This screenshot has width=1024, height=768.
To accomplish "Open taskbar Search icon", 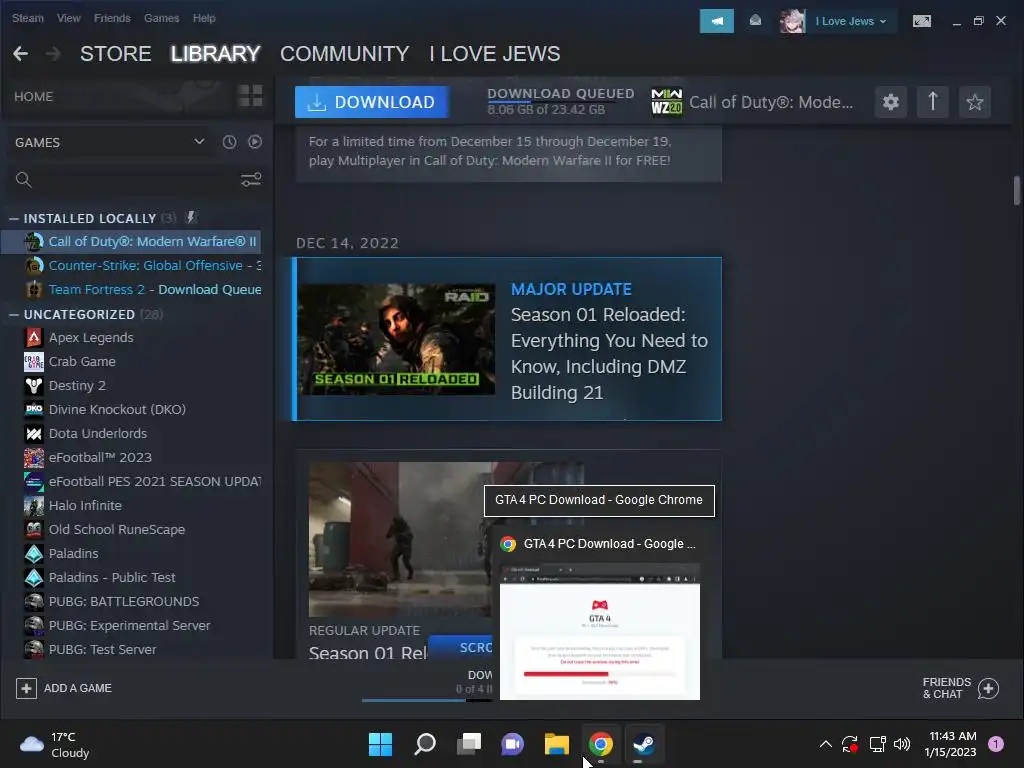I will click(x=424, y=744).
